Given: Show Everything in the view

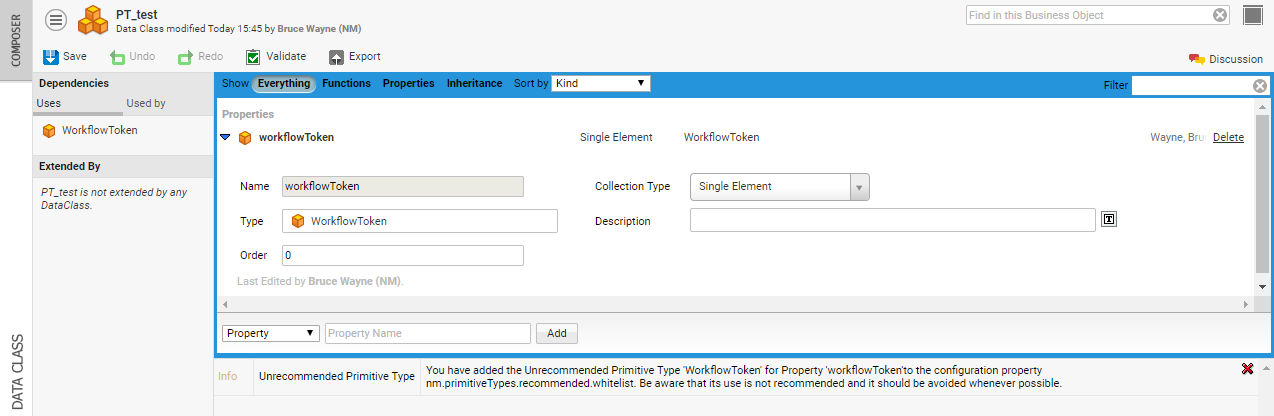Looking at the screenshot, I should (x=284, y=83).
